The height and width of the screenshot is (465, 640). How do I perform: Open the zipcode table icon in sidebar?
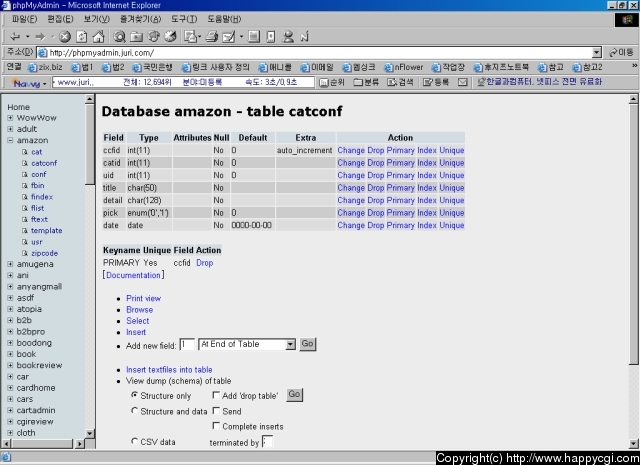[25, 253]
